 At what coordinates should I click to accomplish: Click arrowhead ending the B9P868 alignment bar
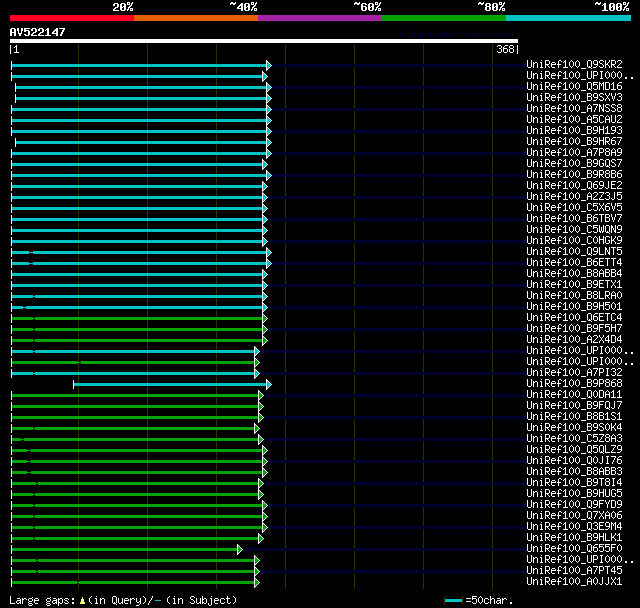pos(268,384)
